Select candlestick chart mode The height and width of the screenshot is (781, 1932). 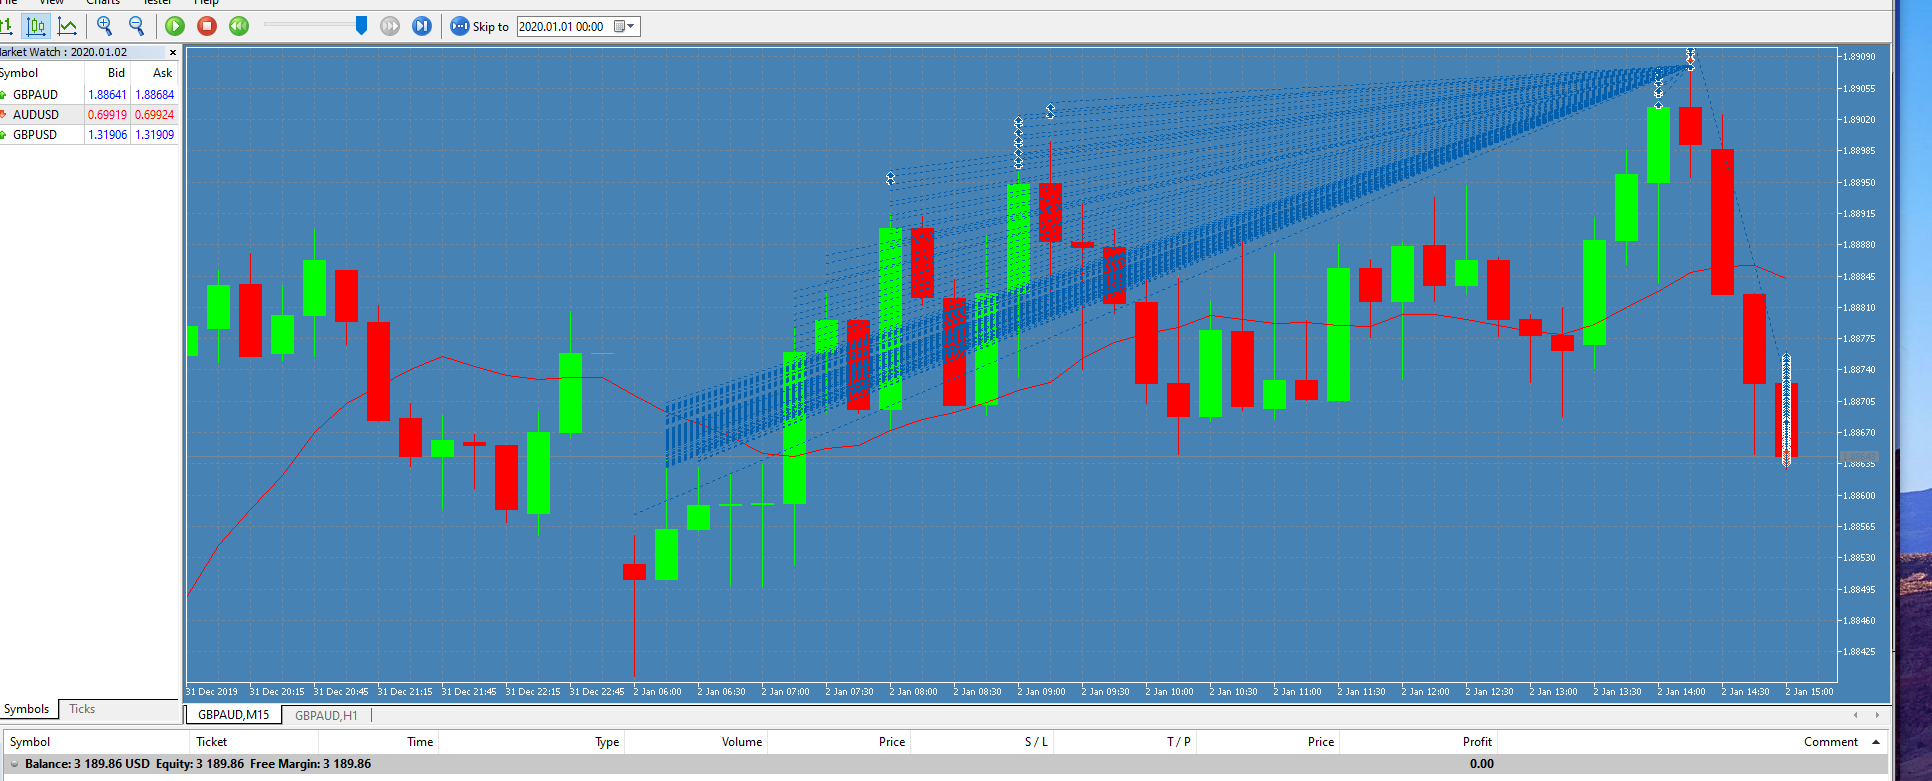click(x=36, y=26)
